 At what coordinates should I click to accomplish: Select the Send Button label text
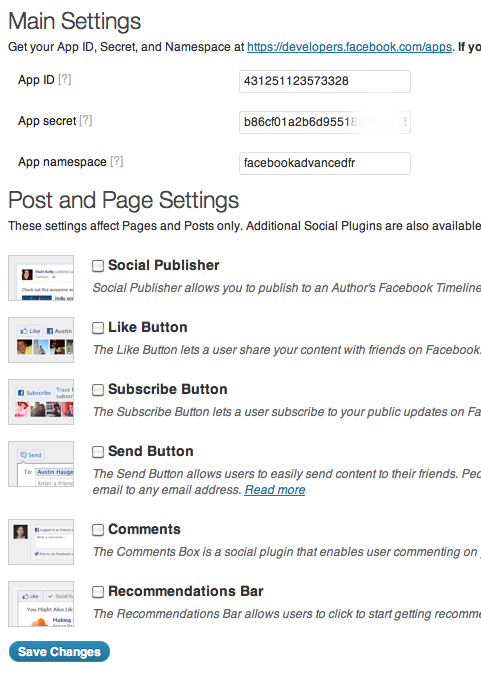pyautogui.click(x=151, y=451)
